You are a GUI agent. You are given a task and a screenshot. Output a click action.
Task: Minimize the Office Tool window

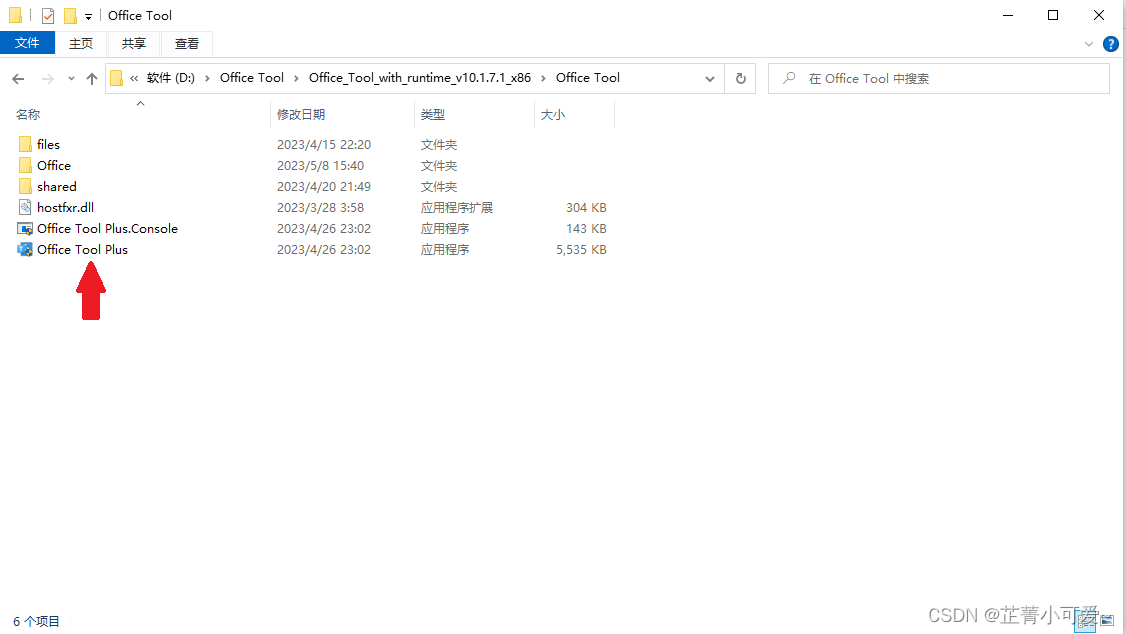pyautogui.click(x=1008, y=15)
